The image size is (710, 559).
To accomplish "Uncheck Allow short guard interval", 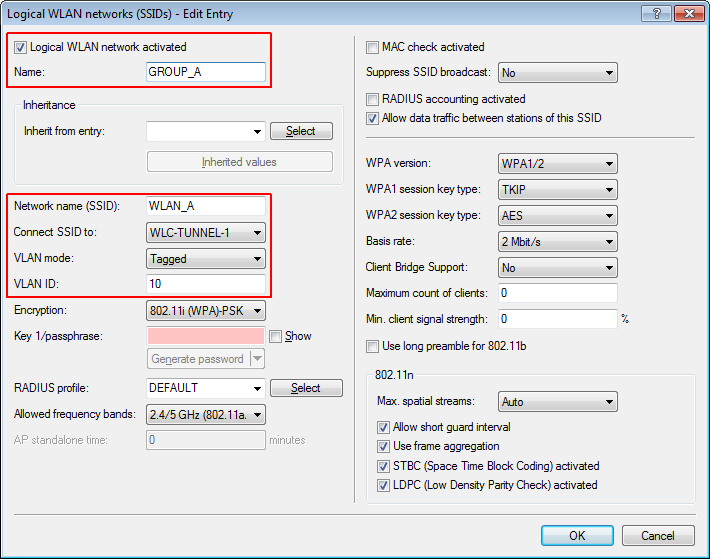I will click(384, 428).
